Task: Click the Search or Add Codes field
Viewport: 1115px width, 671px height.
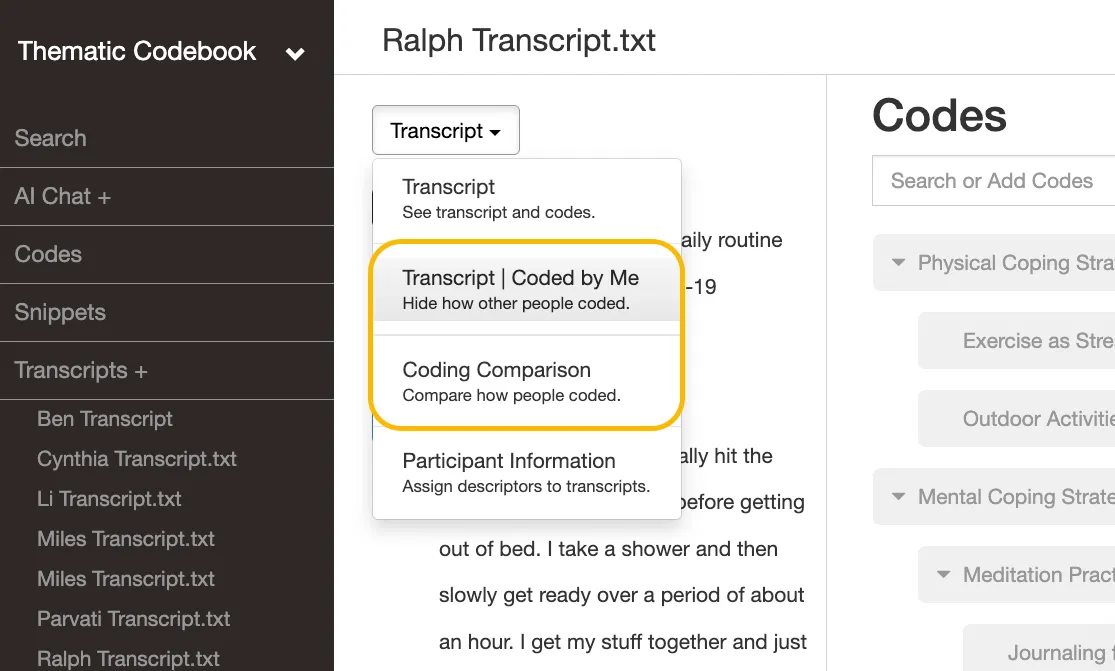Action: (x=993, y=181)
